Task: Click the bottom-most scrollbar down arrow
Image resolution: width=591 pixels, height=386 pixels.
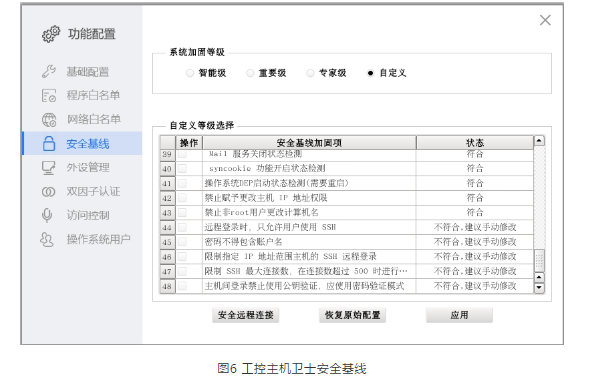Action: 539,288
